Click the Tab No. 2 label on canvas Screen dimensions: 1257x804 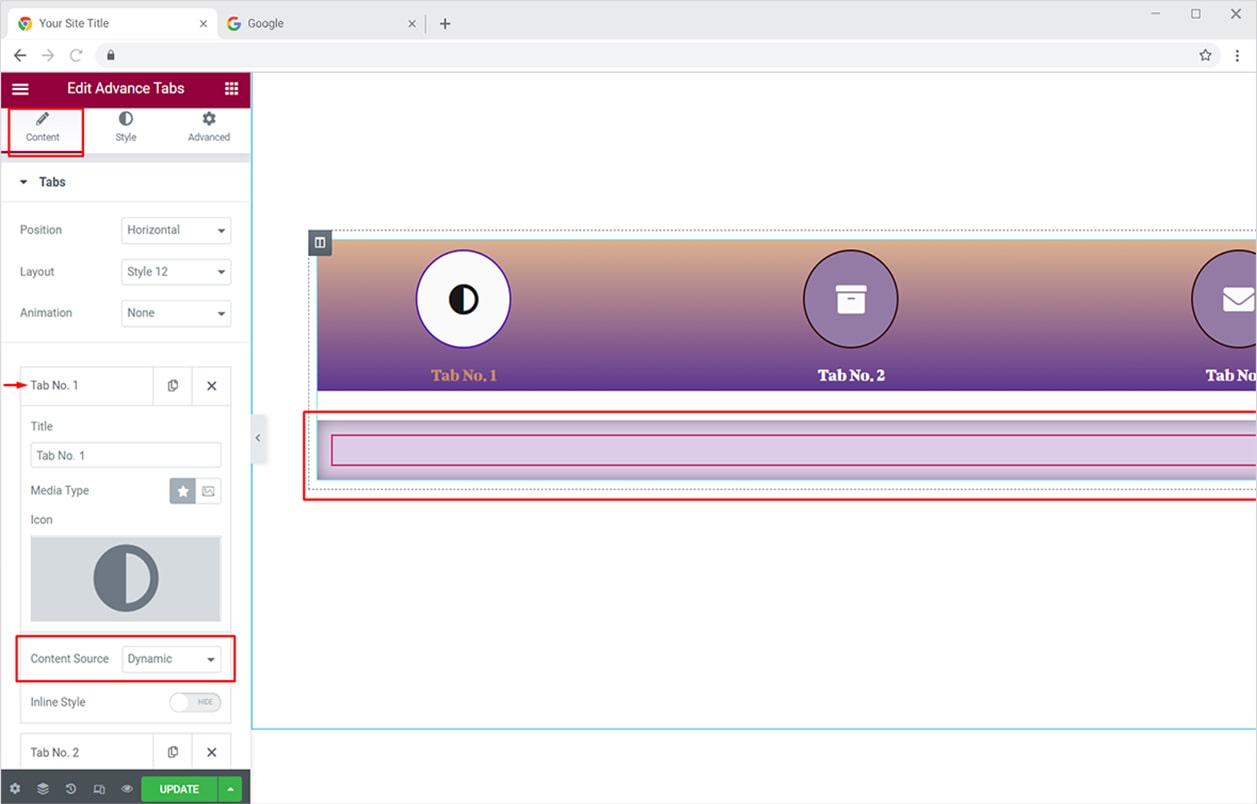pos(851,375)
